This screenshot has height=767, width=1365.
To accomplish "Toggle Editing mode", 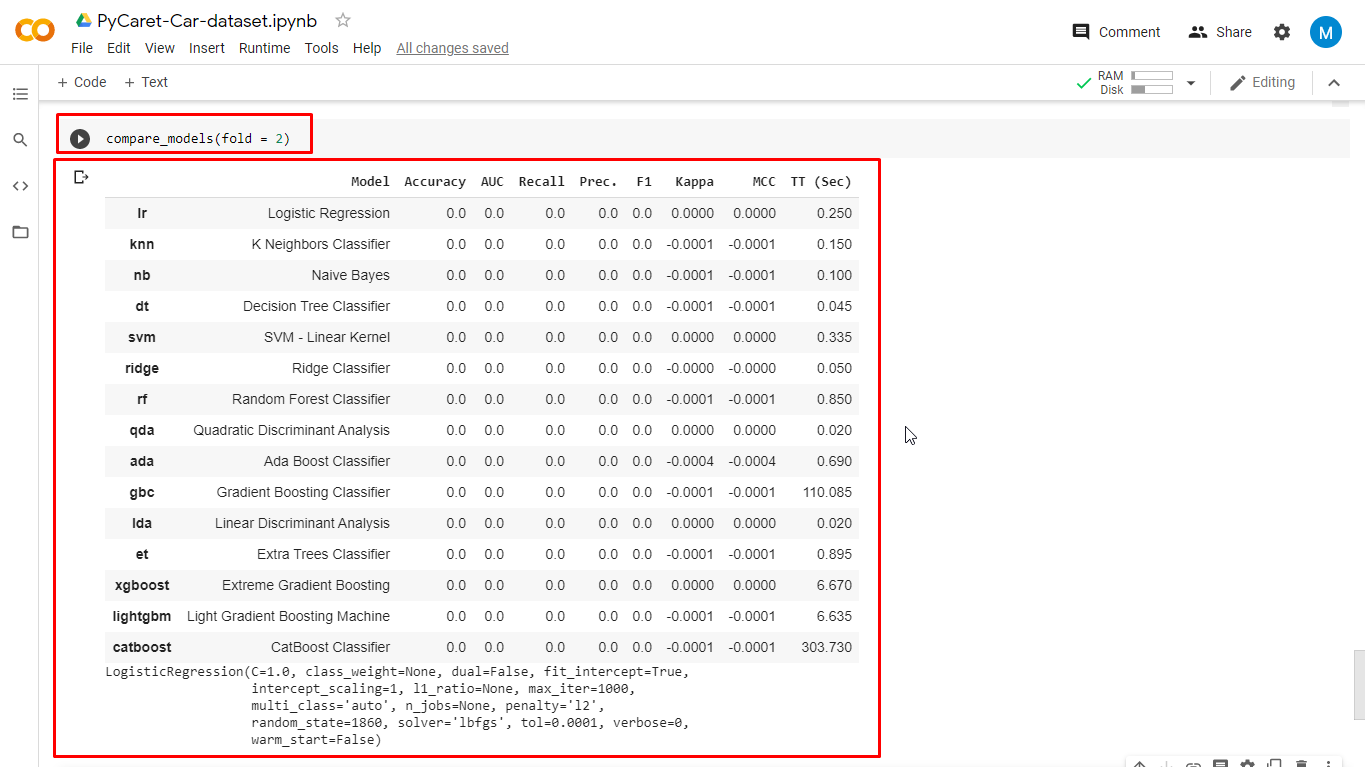I will [1262, 82].
